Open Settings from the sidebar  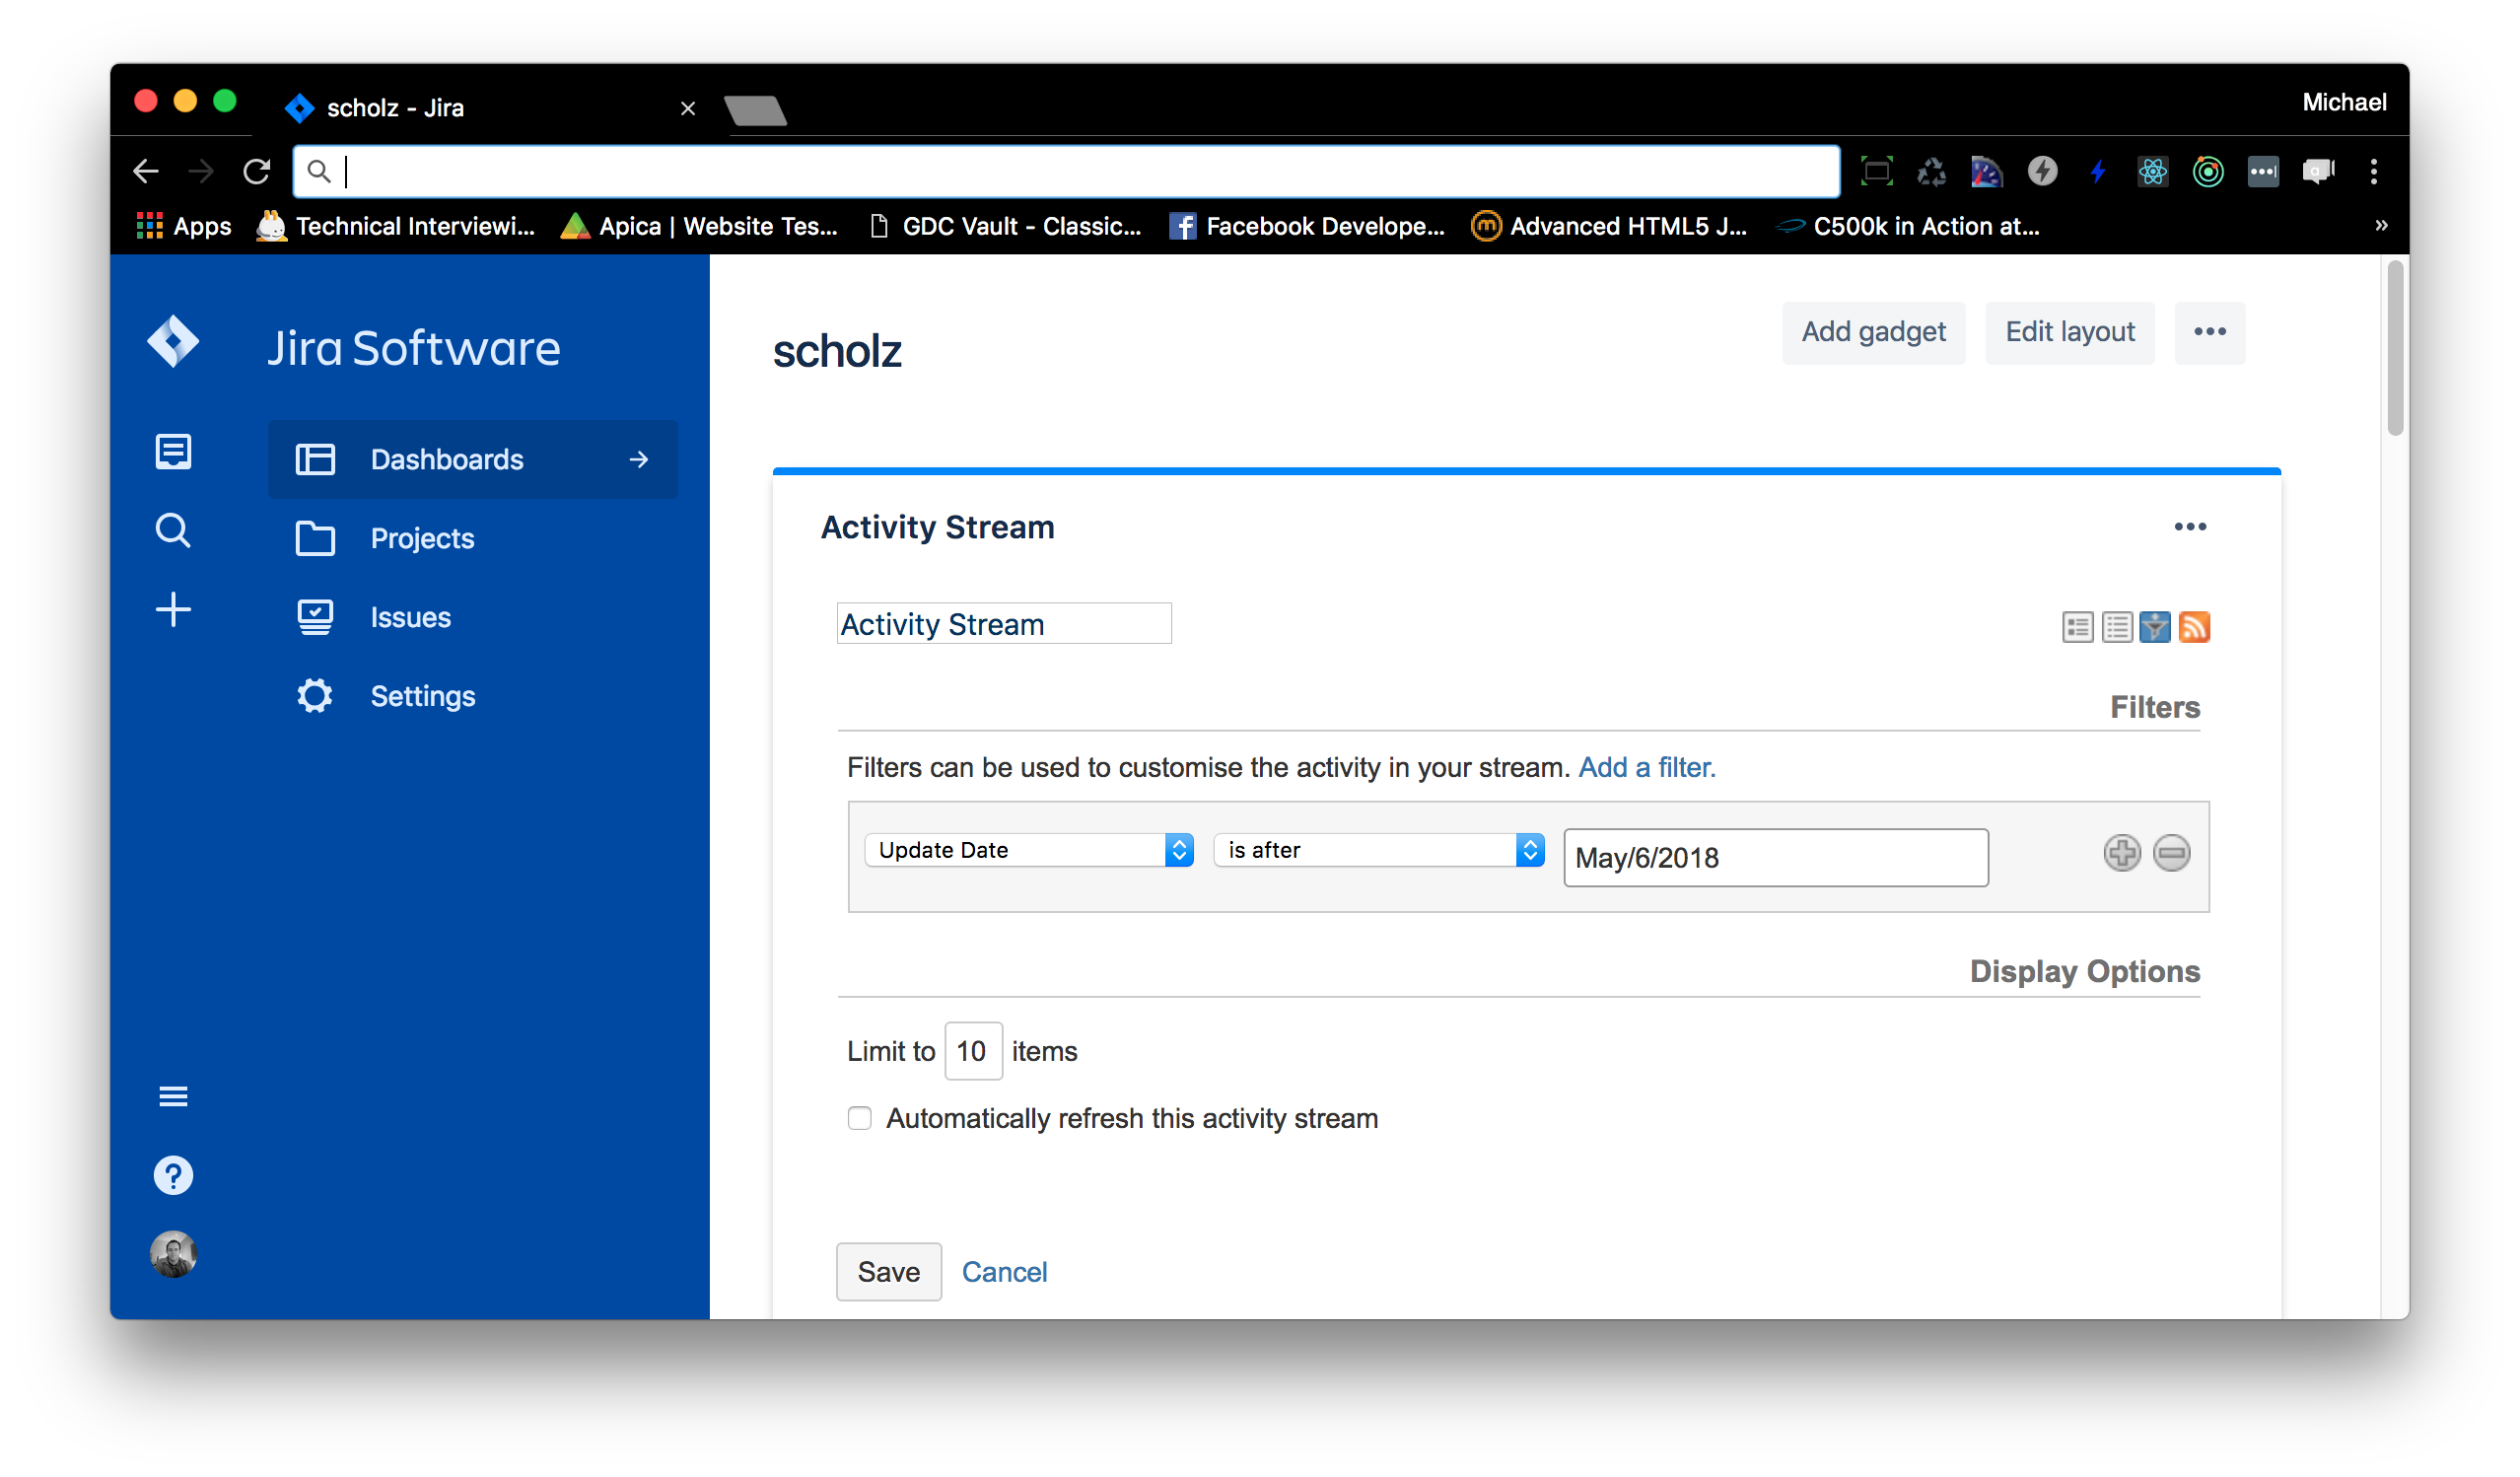point(422,696)
